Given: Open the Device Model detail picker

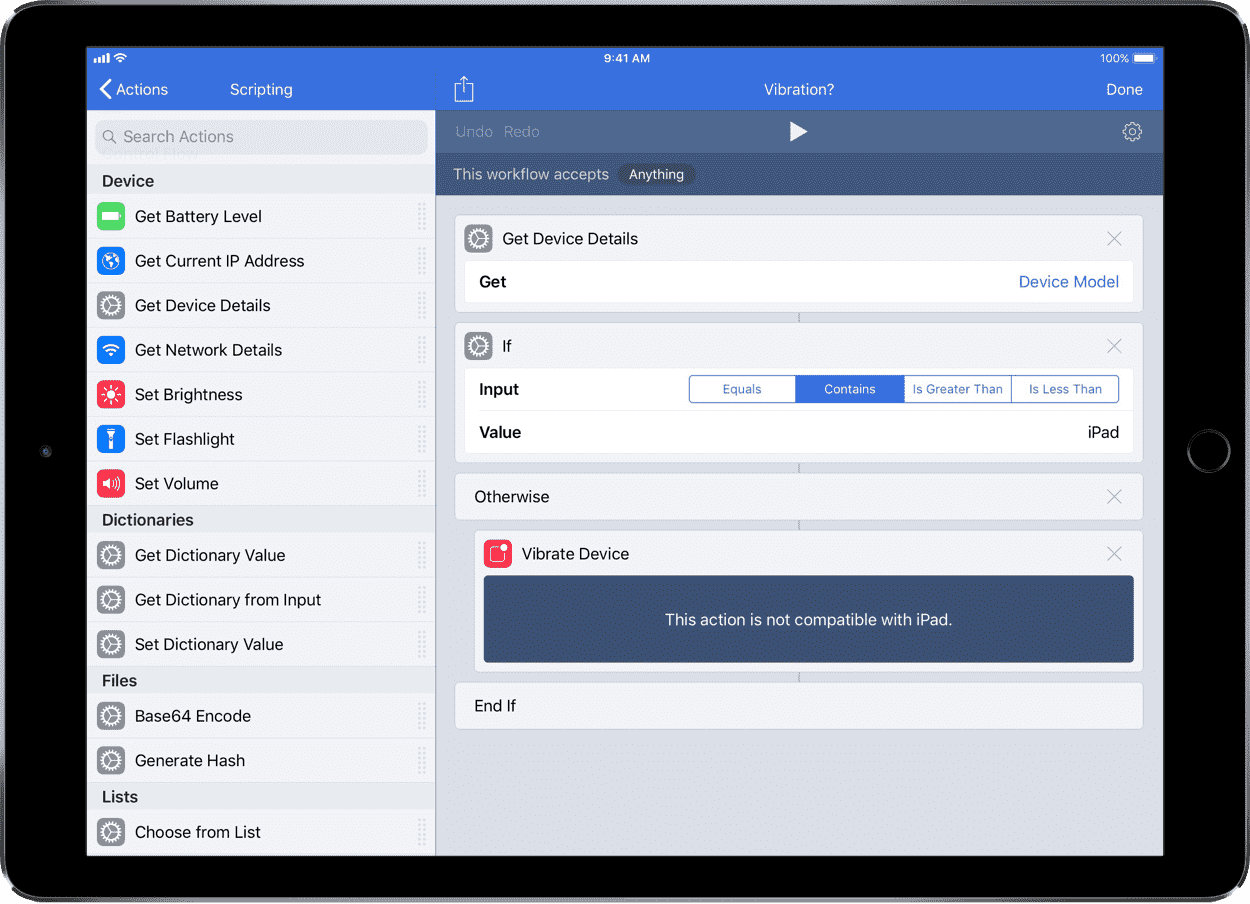Looking at the screenshot, I should pos(1068,282).
